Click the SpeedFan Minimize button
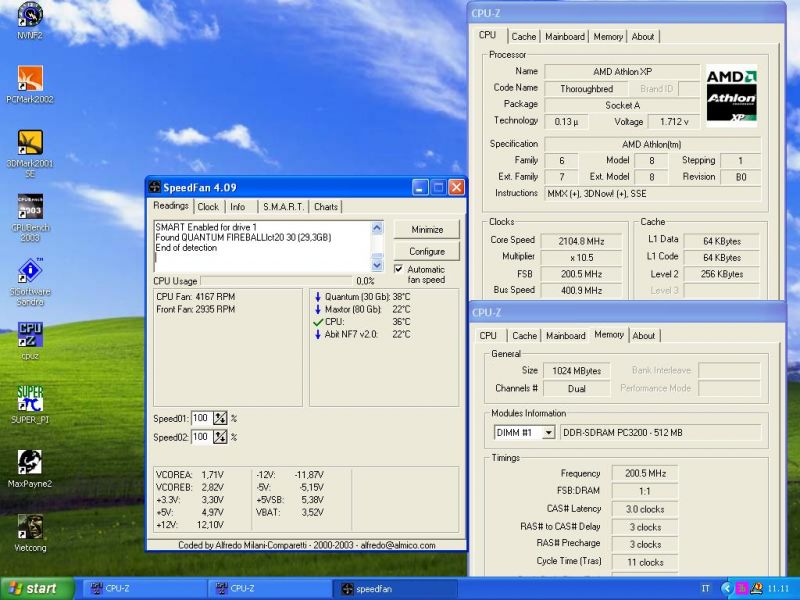The height and width of the screenshot is (600, 800). click(427, 230)
